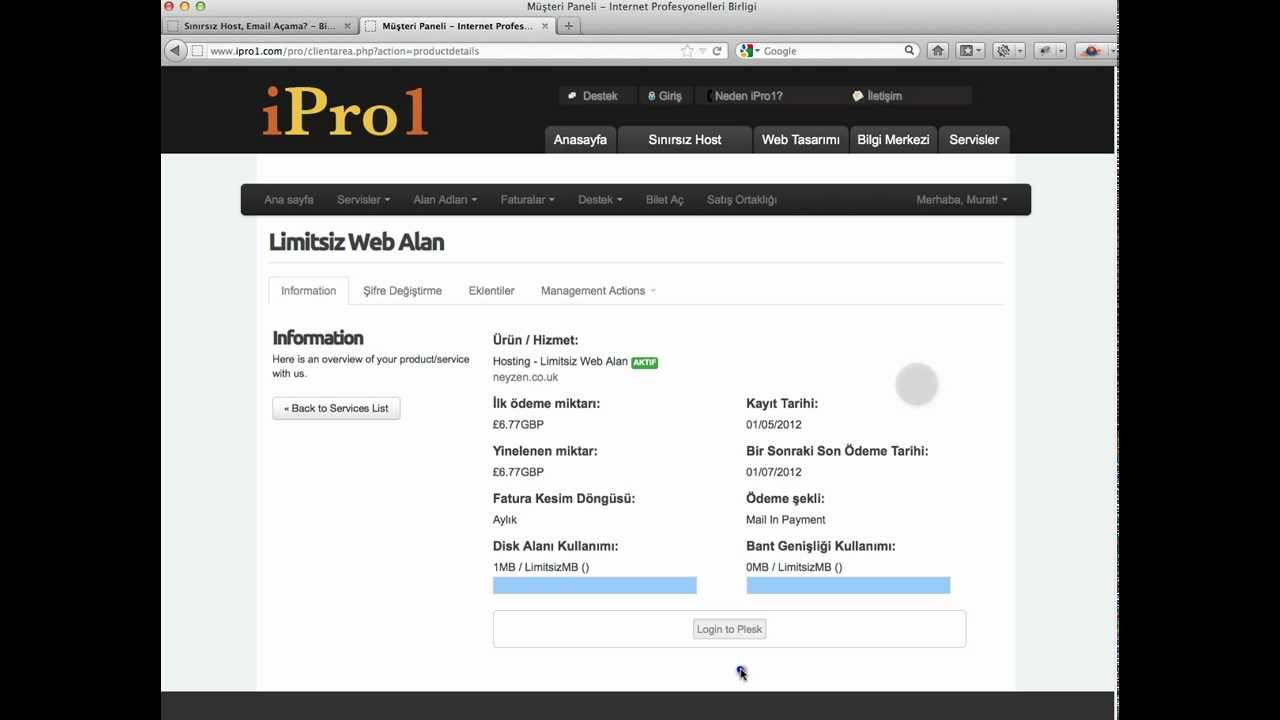Go to browser home page icon
Image resolution: width=1280 pixels, height=720 pixels.
click(x=938, y=51)
